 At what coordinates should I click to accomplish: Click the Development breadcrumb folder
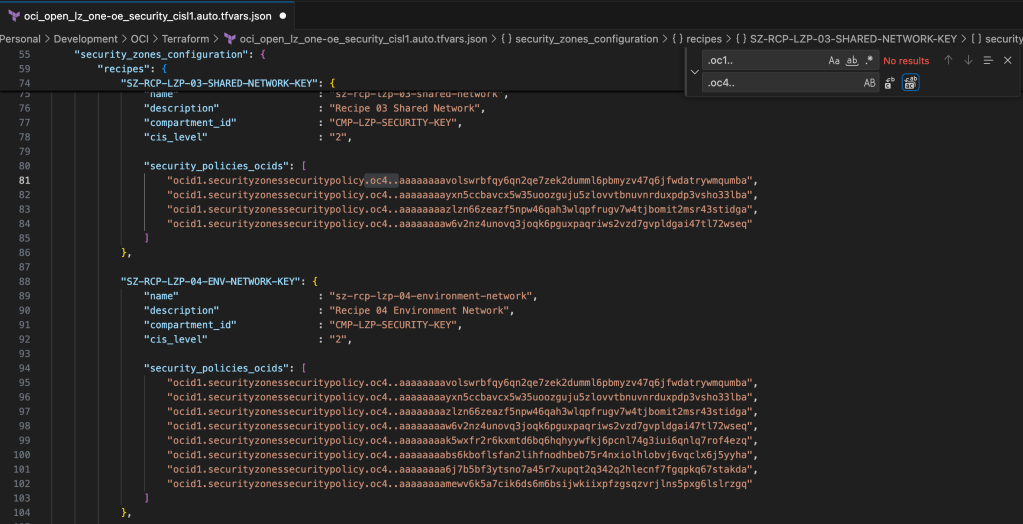[x=85, y=39]
